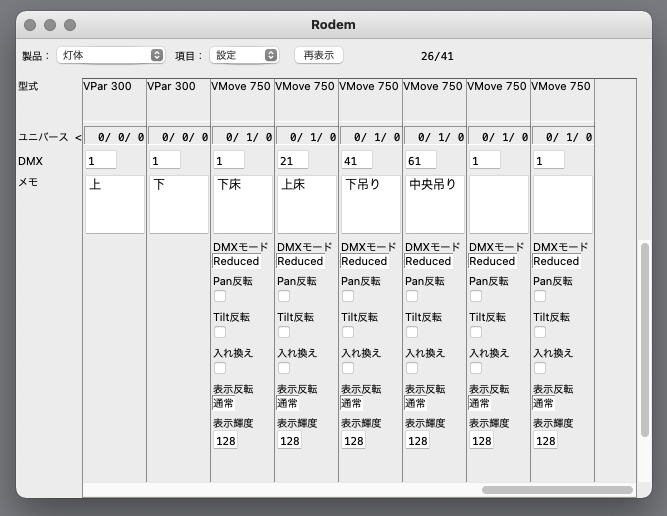The image size is (667, 516).
Task: Open 表示反転 通常 dropdown for 中央吊り
Action: (x=416, y=403)
